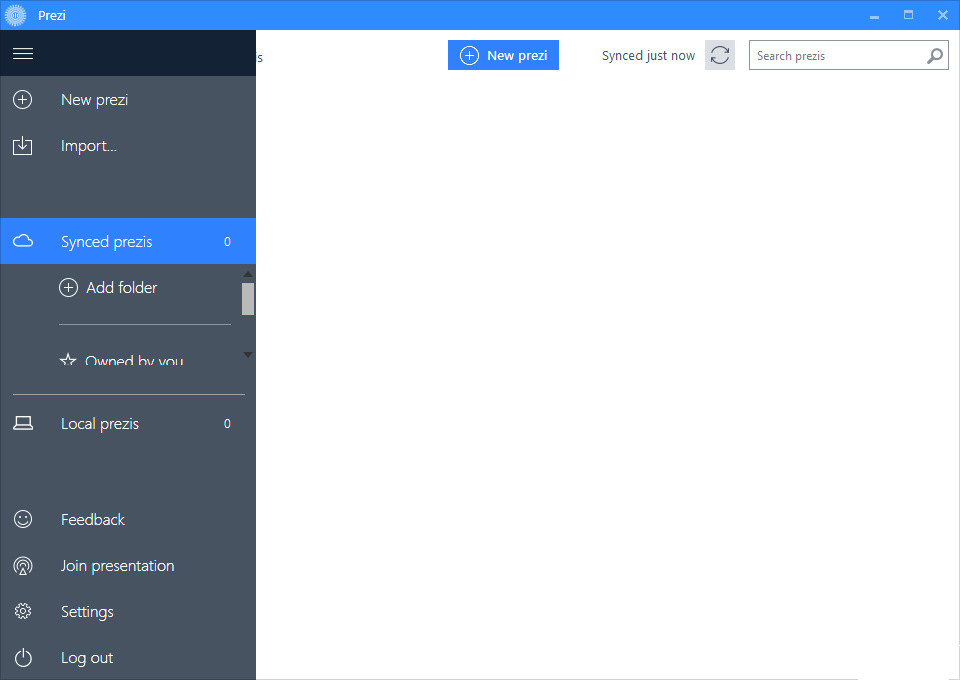Click the blue New prezi label in the top bar
This screenshot has width=960, height=680.
pos(517,56)
